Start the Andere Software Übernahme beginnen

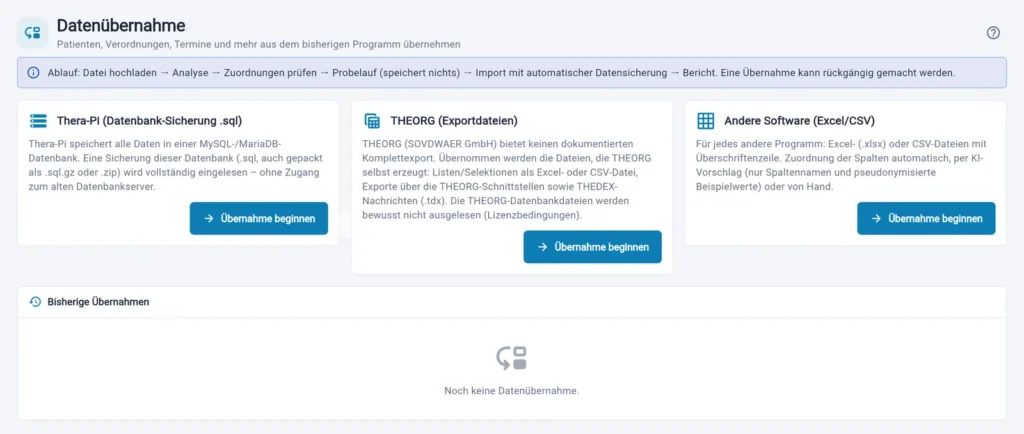click(x=926, y=219)
